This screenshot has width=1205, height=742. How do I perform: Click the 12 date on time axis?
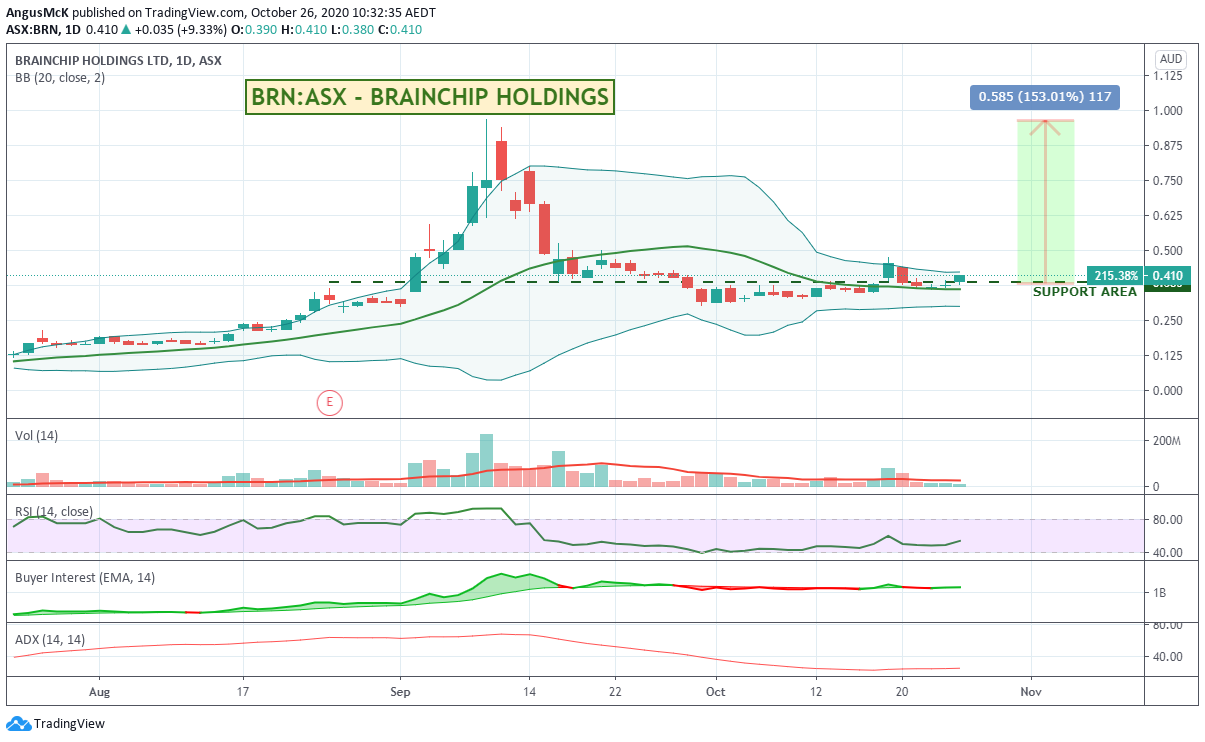point(816,691)
